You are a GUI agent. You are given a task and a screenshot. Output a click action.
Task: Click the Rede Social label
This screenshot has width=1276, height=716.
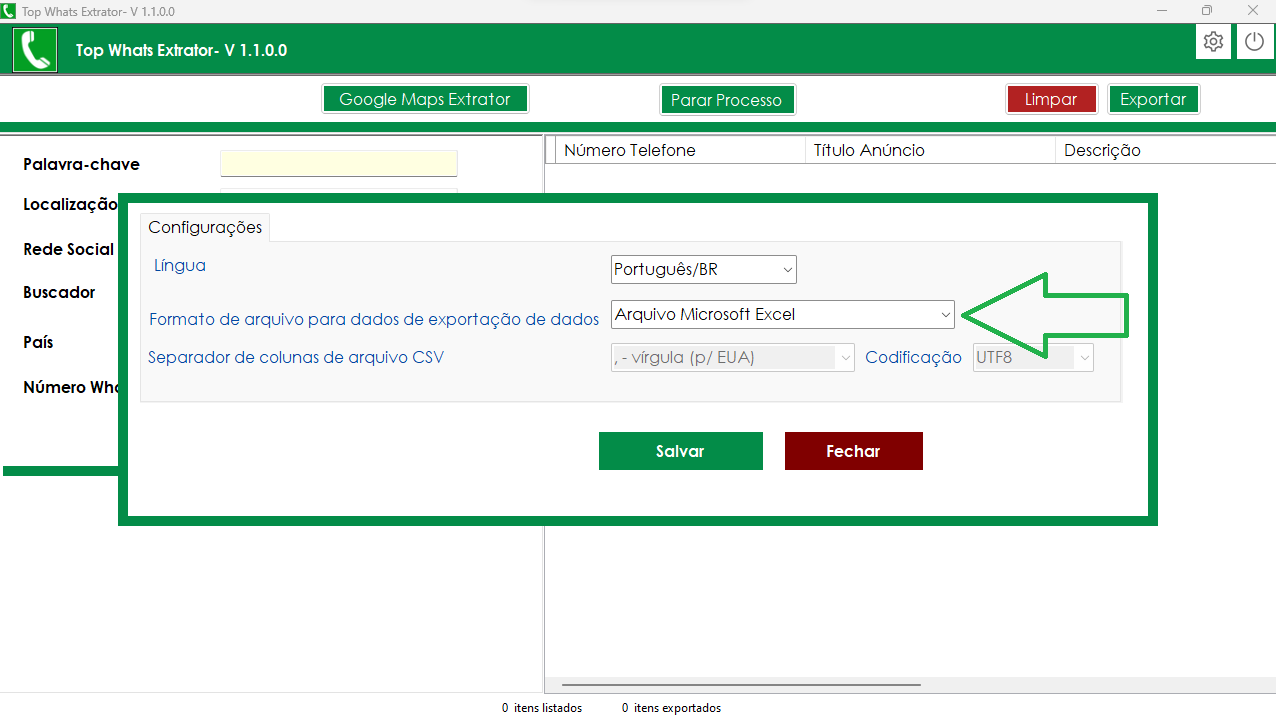[x=68, y=249]
